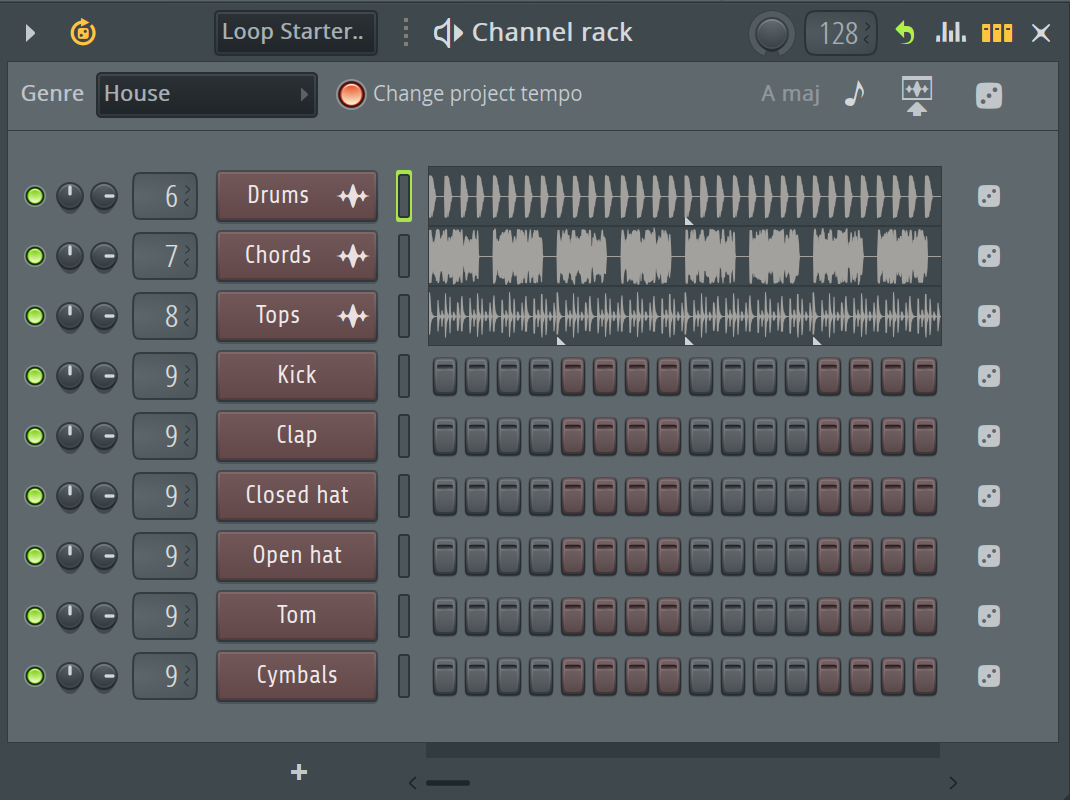The image size is (1070, 800).
Task: Open the Genre House dropdown
Action: click(x=207, y=94)
